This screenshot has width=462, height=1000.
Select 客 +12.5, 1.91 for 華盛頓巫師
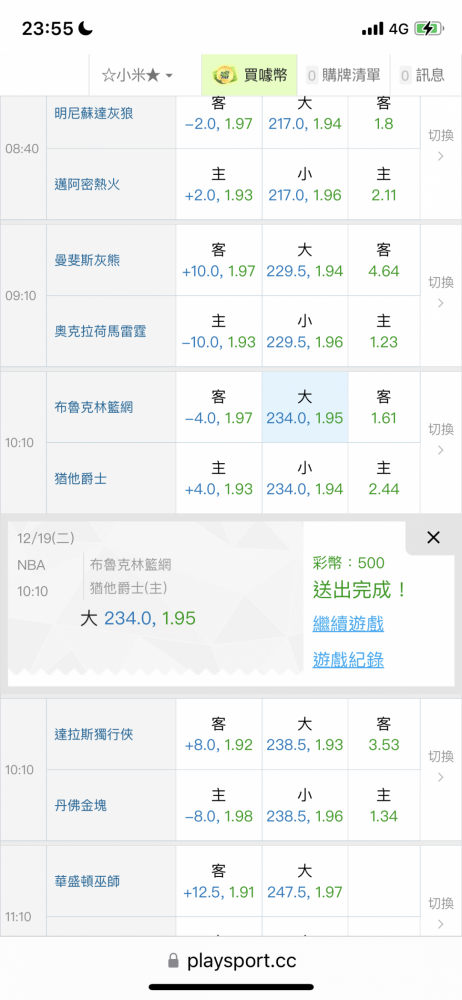click(219, 881)
